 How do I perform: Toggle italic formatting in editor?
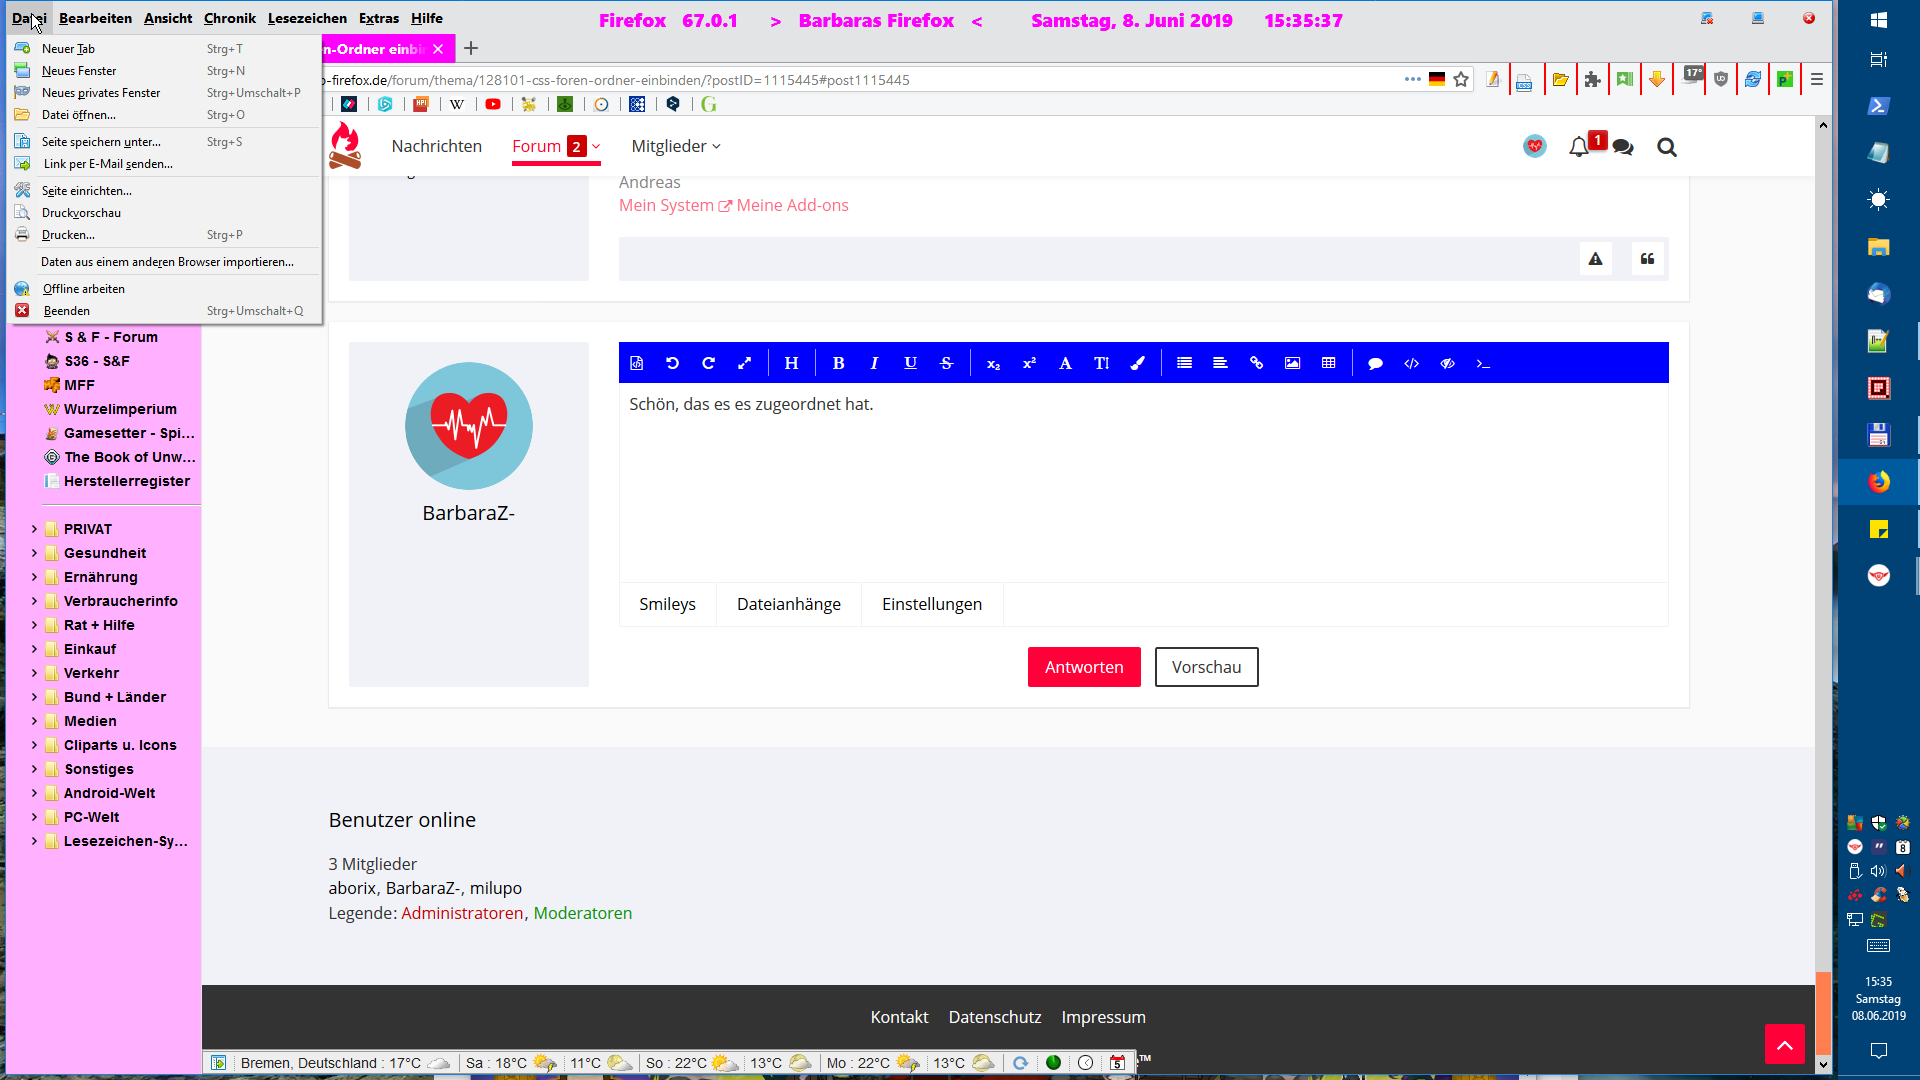click(x=874, y=363)
